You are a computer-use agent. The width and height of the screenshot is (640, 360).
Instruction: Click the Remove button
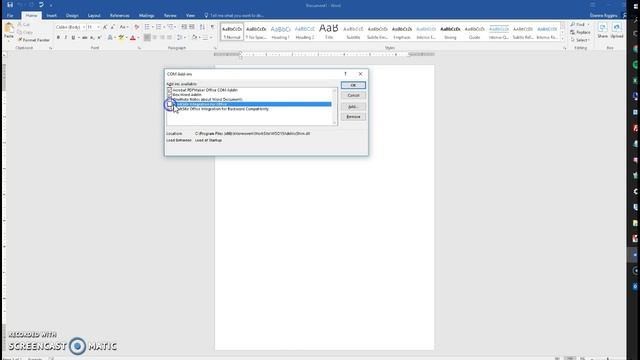[353, 117]
